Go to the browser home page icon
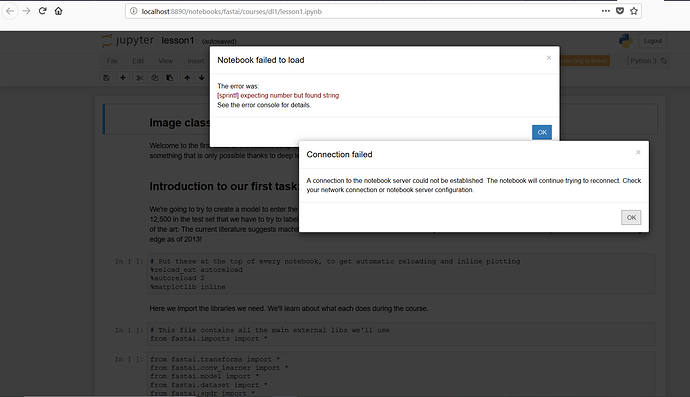This screenshot has width=690, height=397. coord(59,11)
